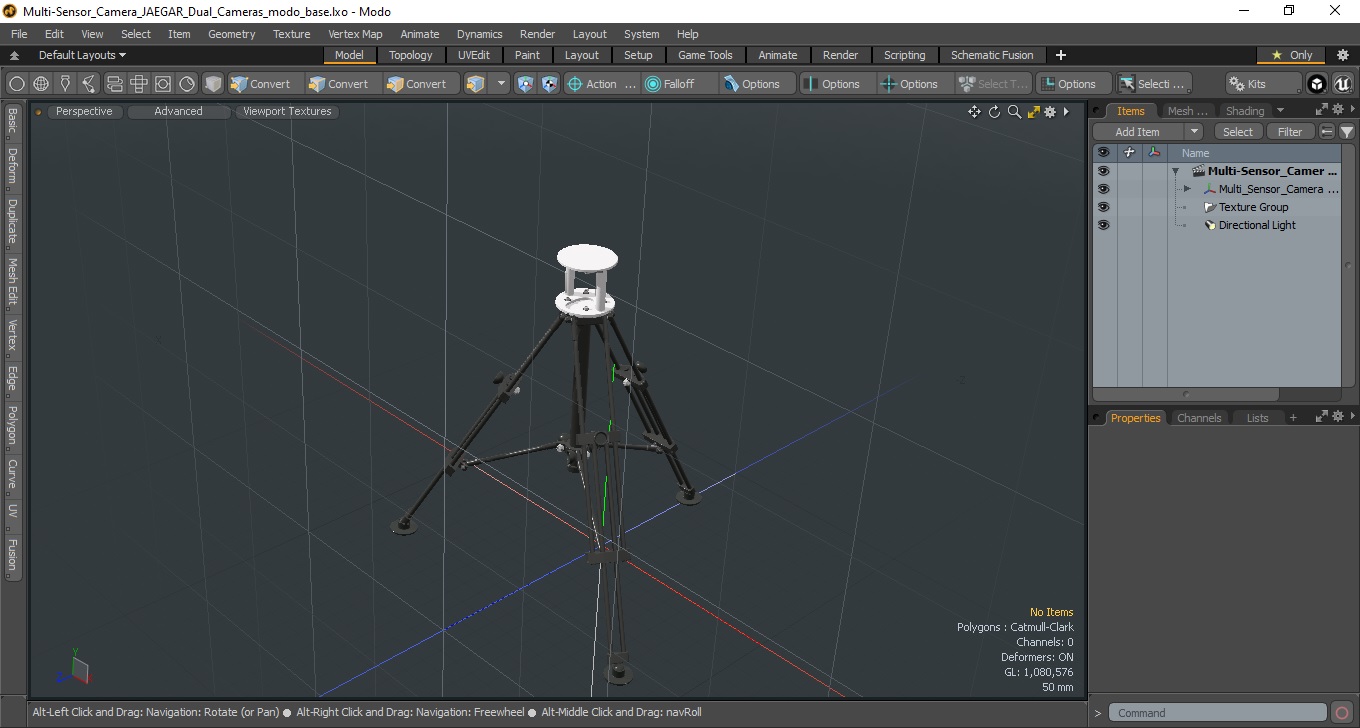Collapse the Multi-Sensor_Camer scene tree

pos(1176,171)
